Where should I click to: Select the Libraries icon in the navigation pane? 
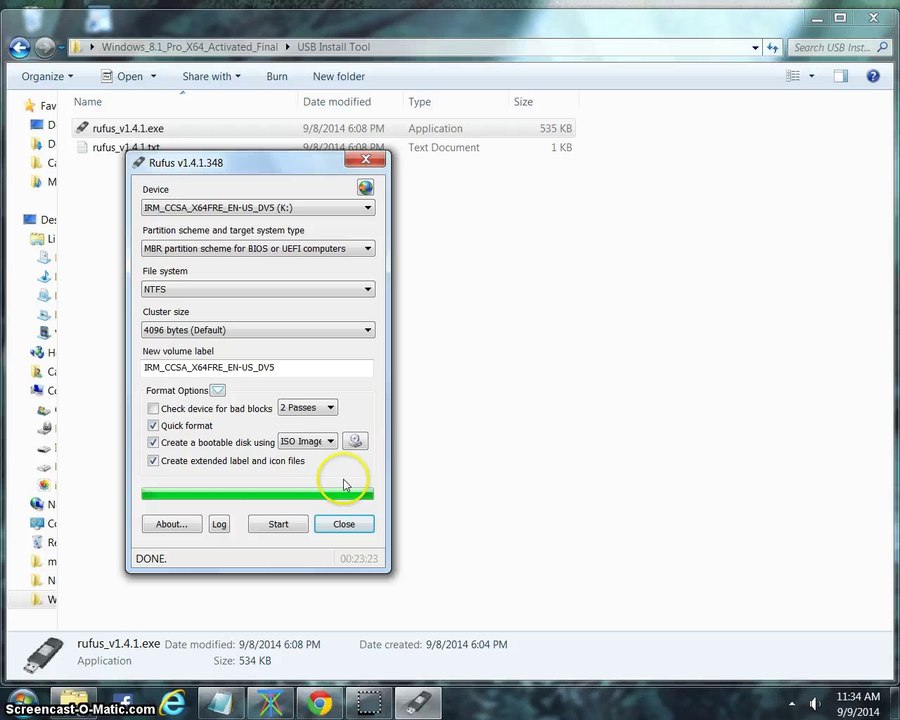37,238
